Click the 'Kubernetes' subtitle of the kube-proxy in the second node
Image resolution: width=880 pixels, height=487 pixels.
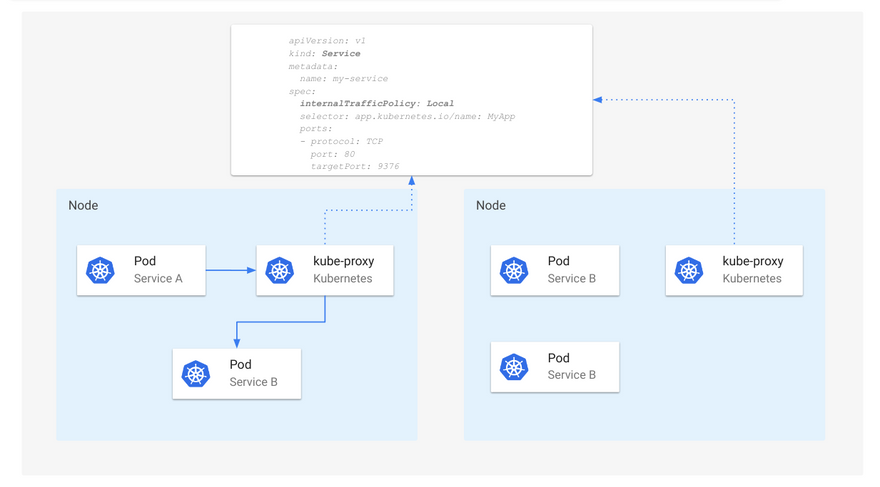pyautogui.click(x=751, y=278)
